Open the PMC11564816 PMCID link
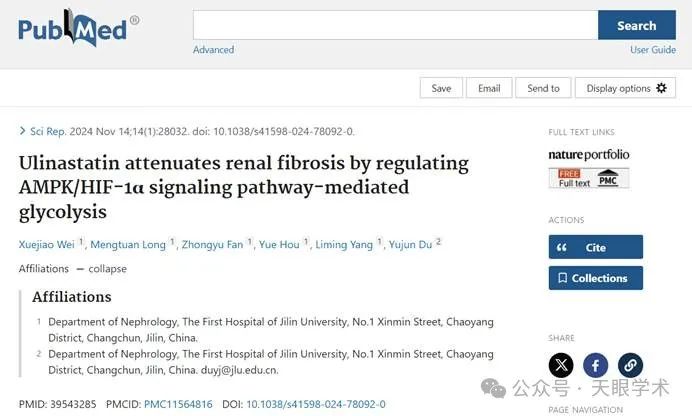 point(178,404)
